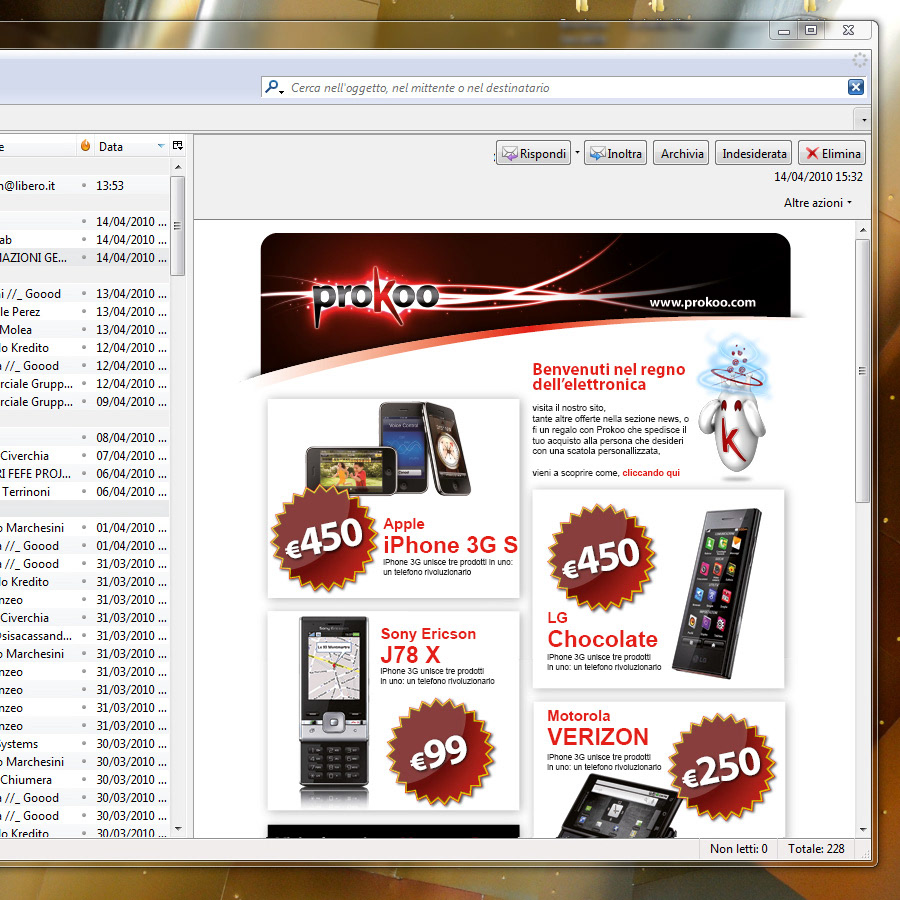
Task: Toggle junk dot on the Chiumera row
Action: 84,779
